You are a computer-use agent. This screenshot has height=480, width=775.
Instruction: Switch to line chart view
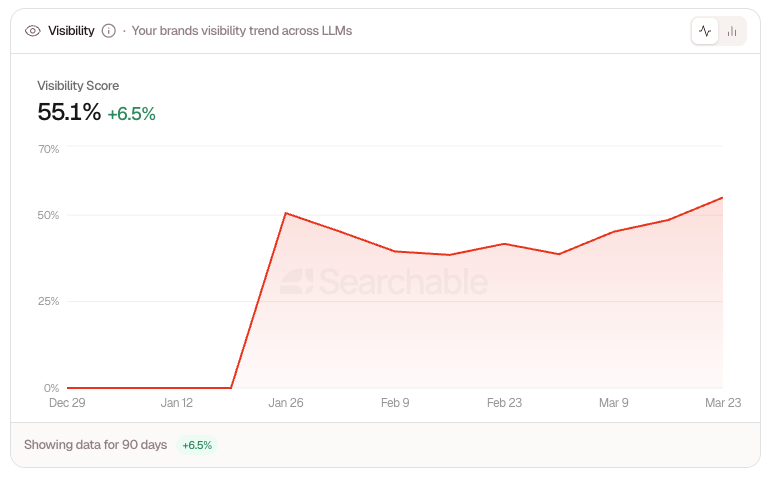pos(705,31)
